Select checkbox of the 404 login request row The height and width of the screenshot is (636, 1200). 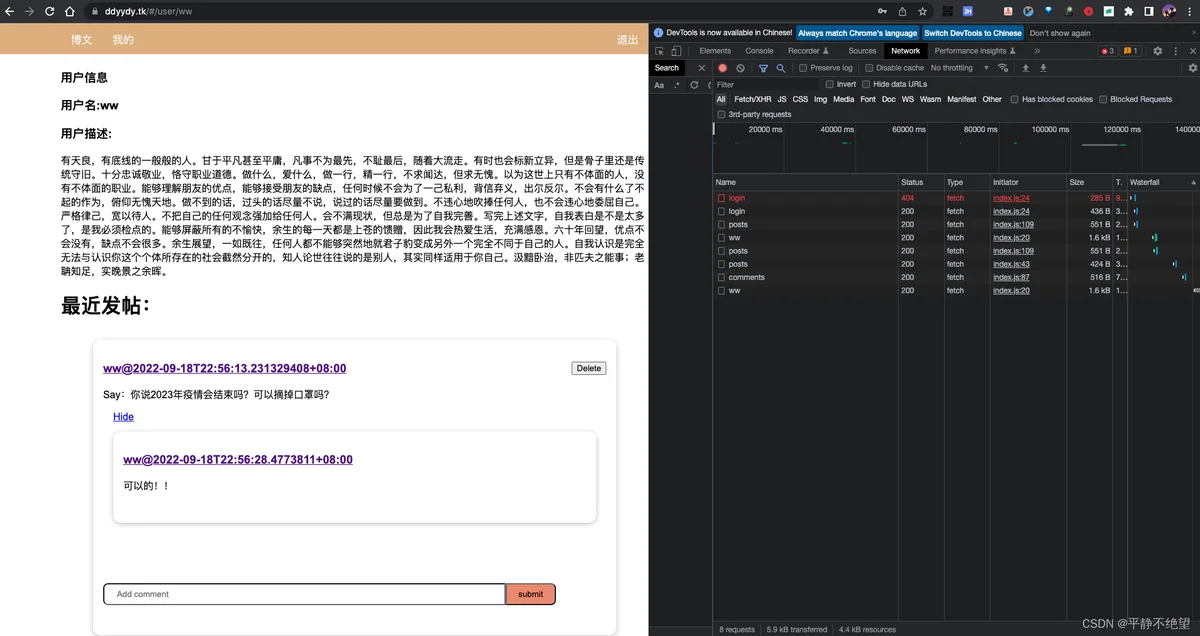click(x=721, y=198)
